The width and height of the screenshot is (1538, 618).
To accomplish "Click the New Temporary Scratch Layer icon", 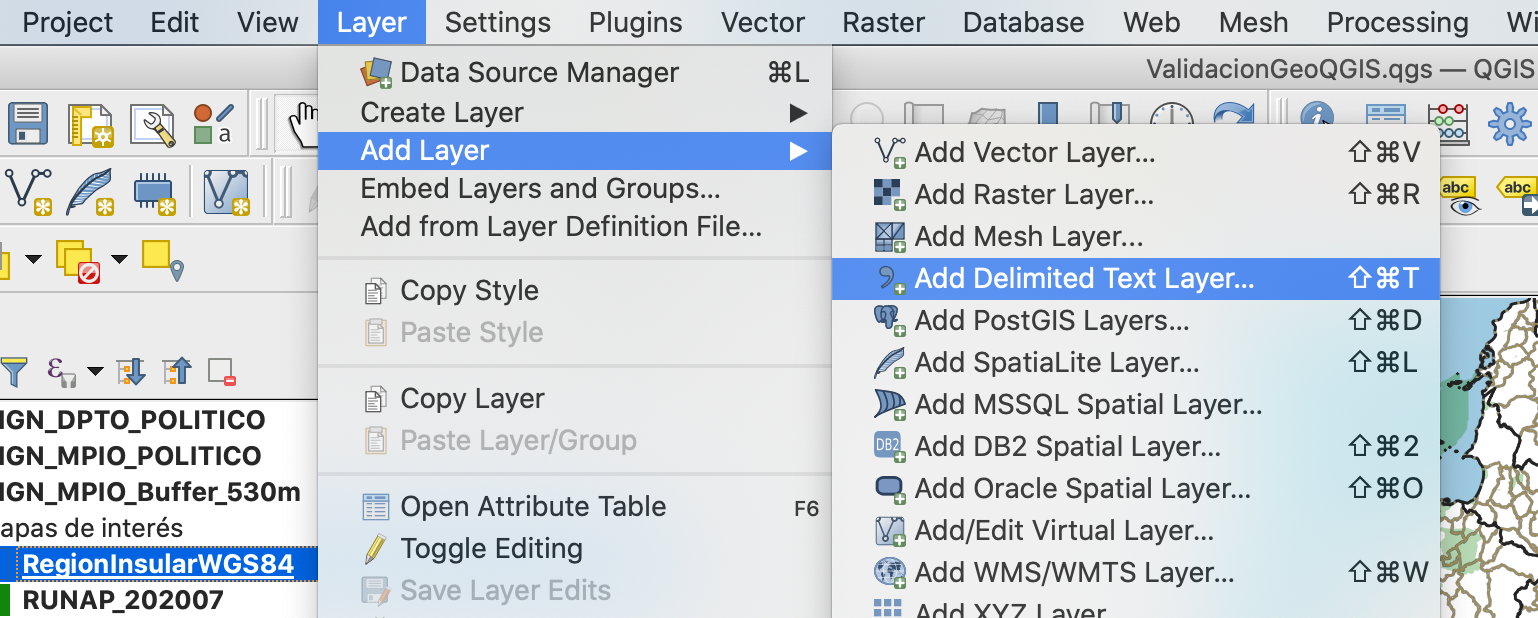I will pyautogui.click(x=154, y=191).
